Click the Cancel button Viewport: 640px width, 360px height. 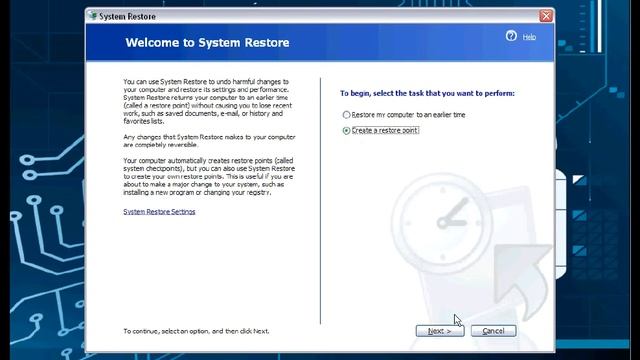[493, 331]
